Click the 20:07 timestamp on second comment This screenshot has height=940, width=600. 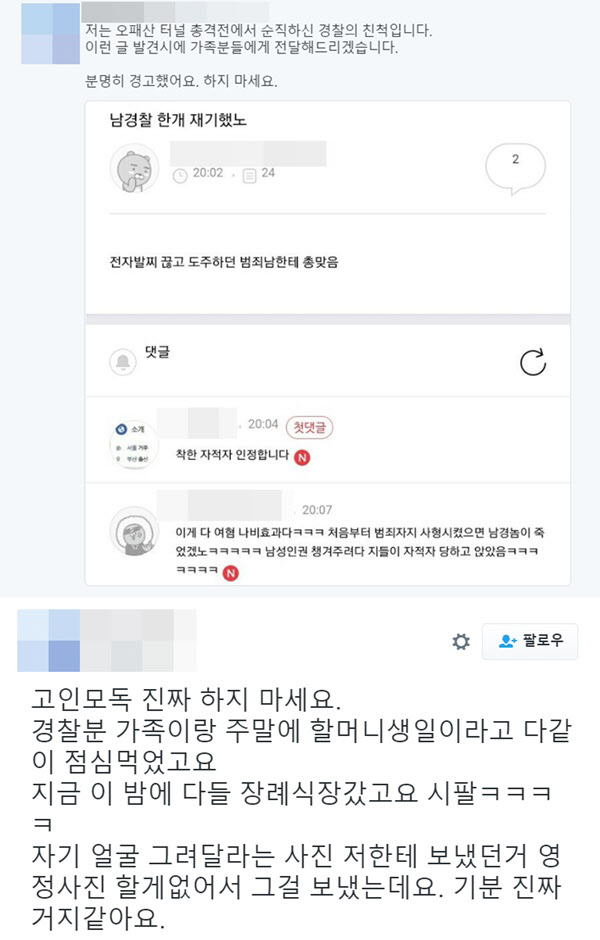tap(316, 510)
